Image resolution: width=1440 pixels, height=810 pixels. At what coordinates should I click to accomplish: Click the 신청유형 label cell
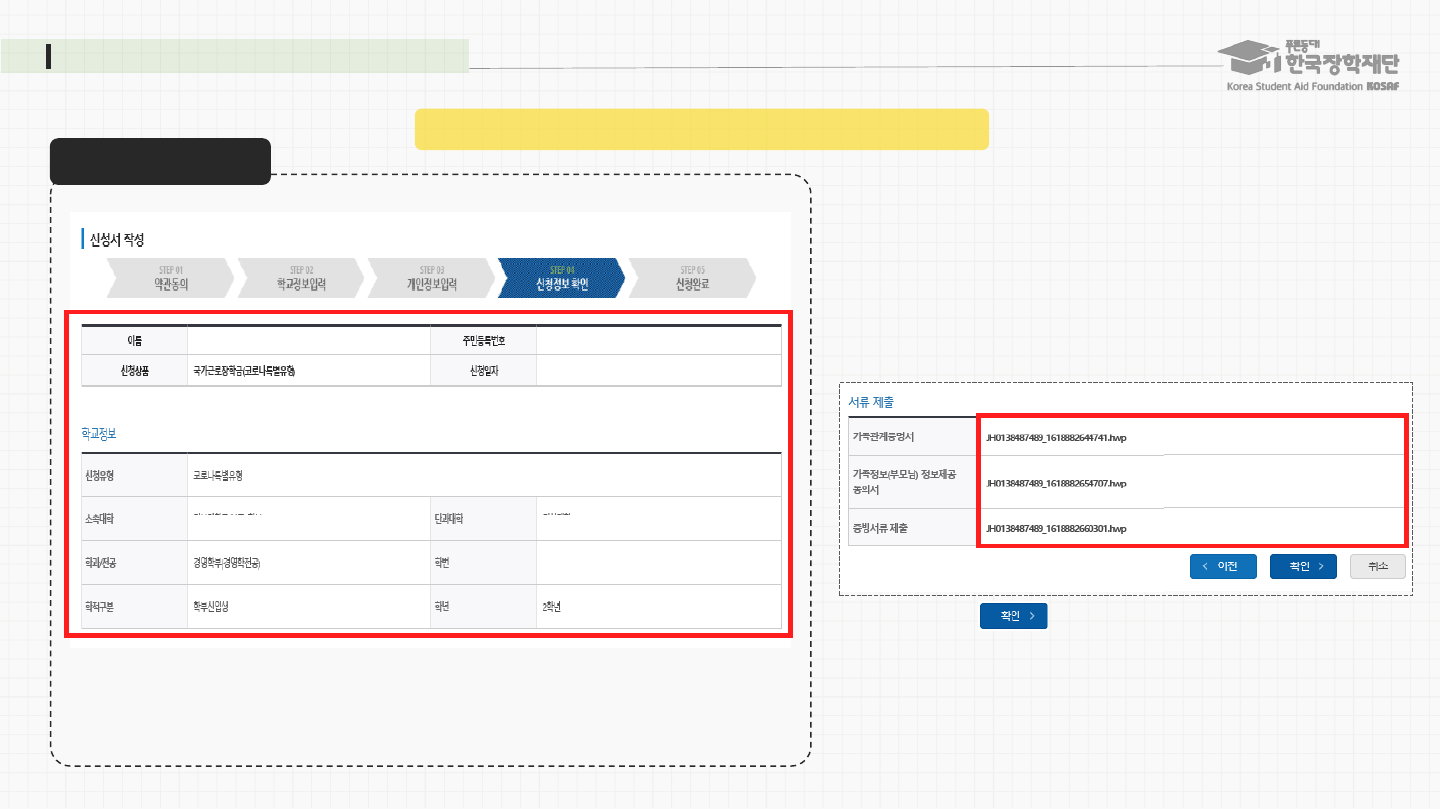pyautogui.click(x=135, y=475)
